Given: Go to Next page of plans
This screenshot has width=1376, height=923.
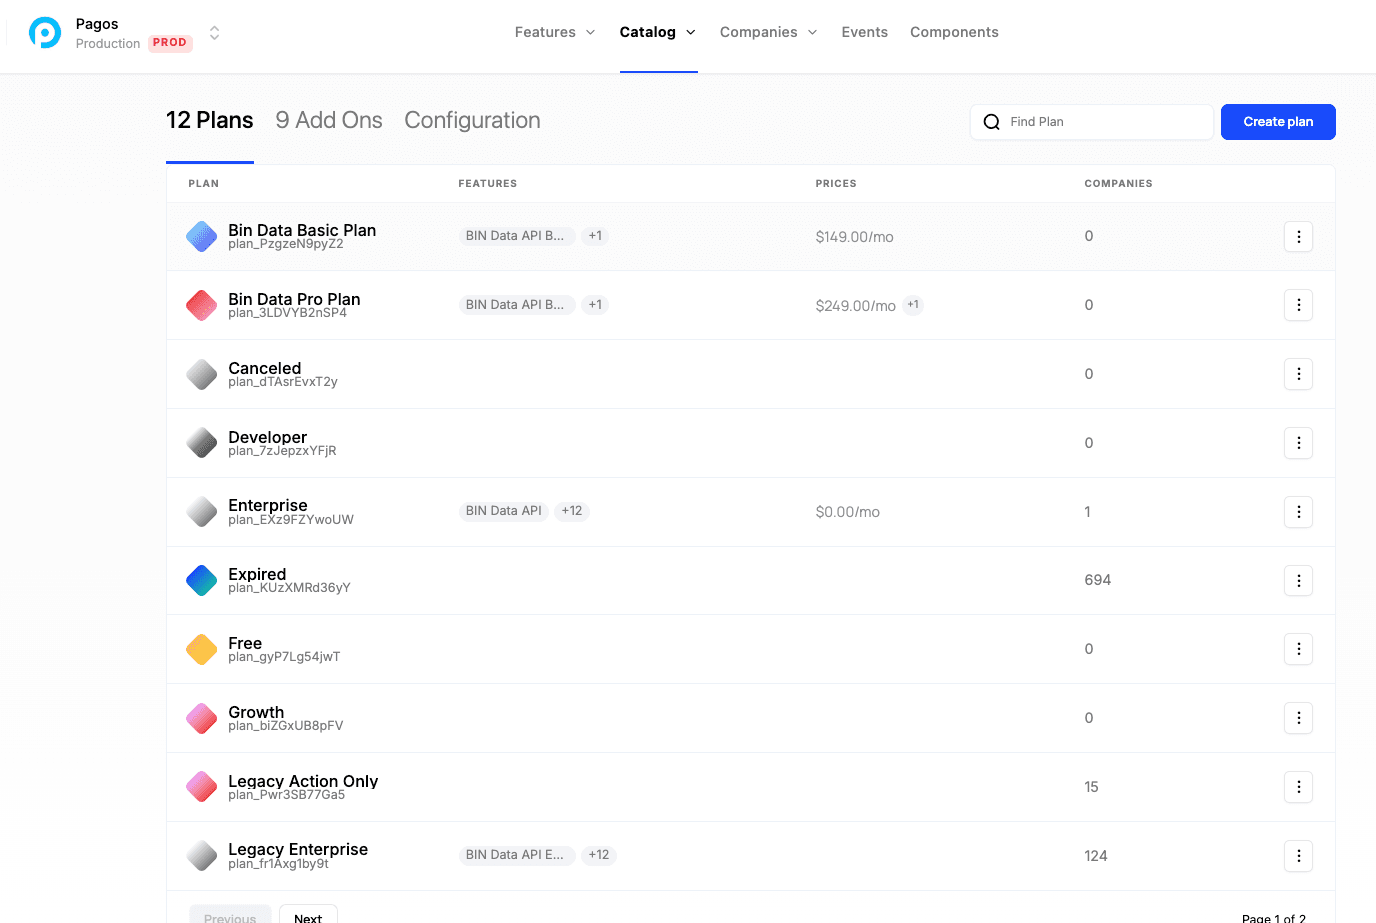Looking at the screenshot, I should click(x=308, y=915).
